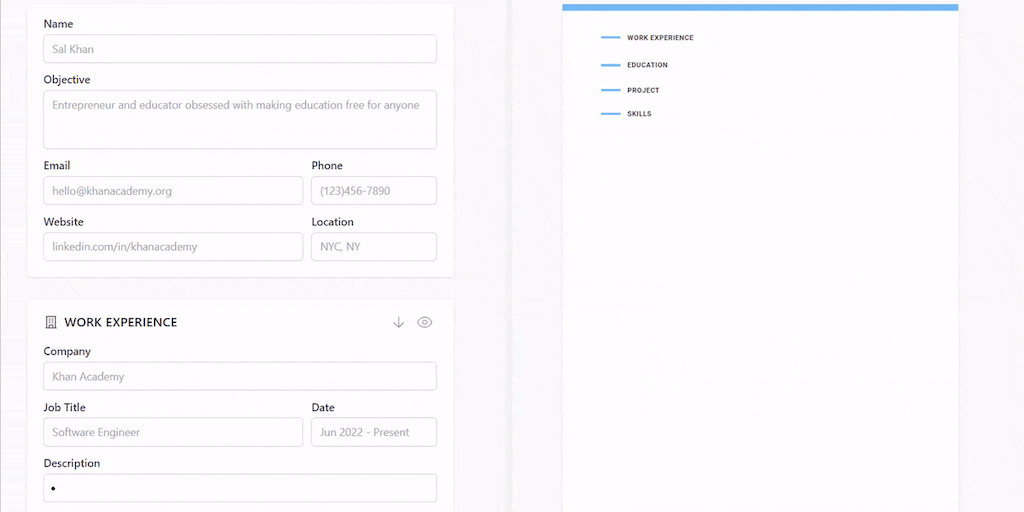Move Work Experience section down with arrow
Viewport: 1024px width, 512px height.
tap(398, 322)
